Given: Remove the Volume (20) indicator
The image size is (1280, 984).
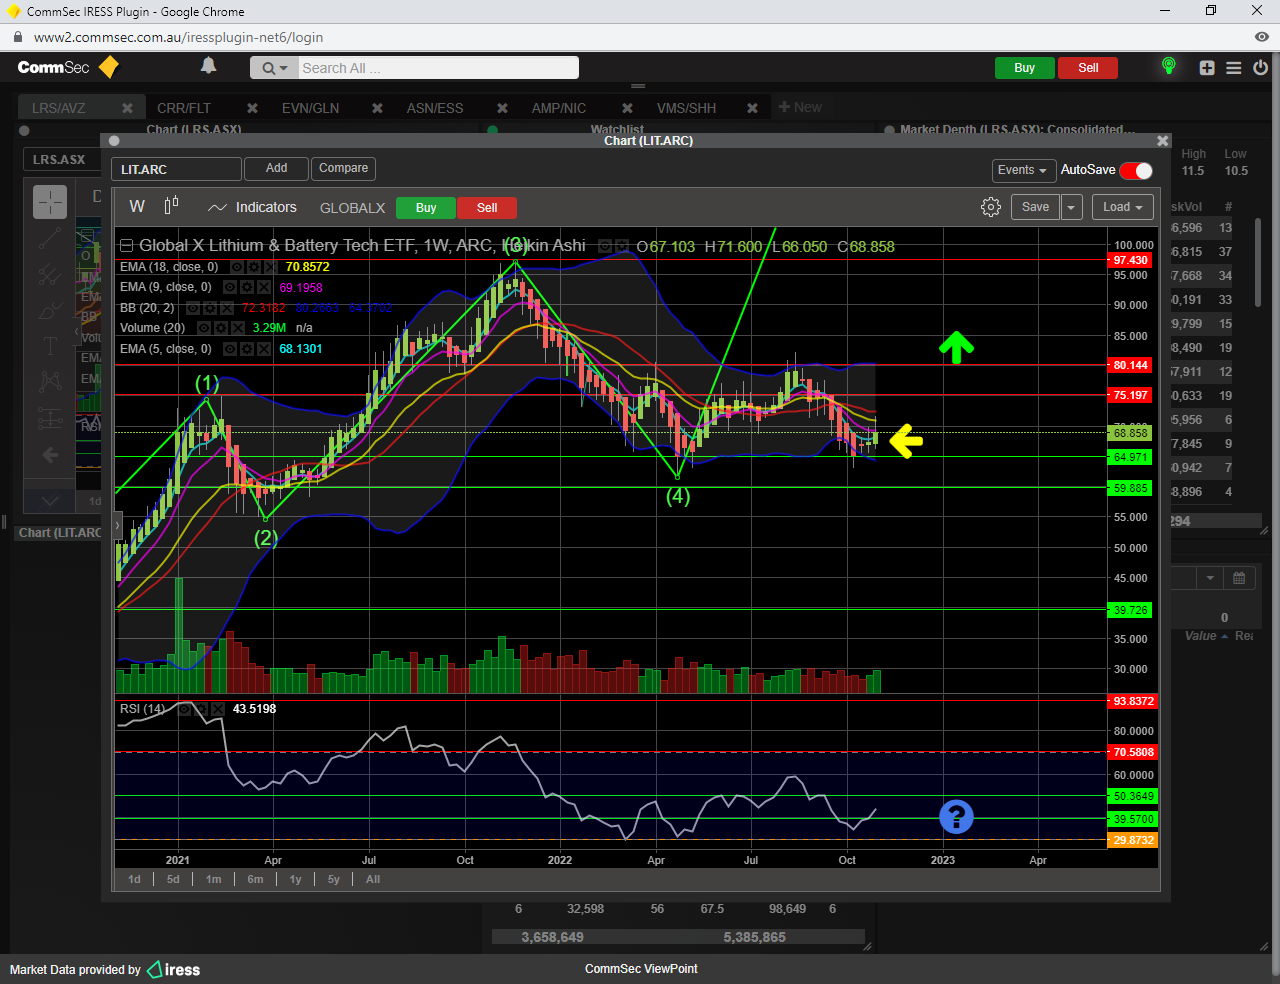Looking at the screenshot, I should pyautogui.click(x=238, y=328).
